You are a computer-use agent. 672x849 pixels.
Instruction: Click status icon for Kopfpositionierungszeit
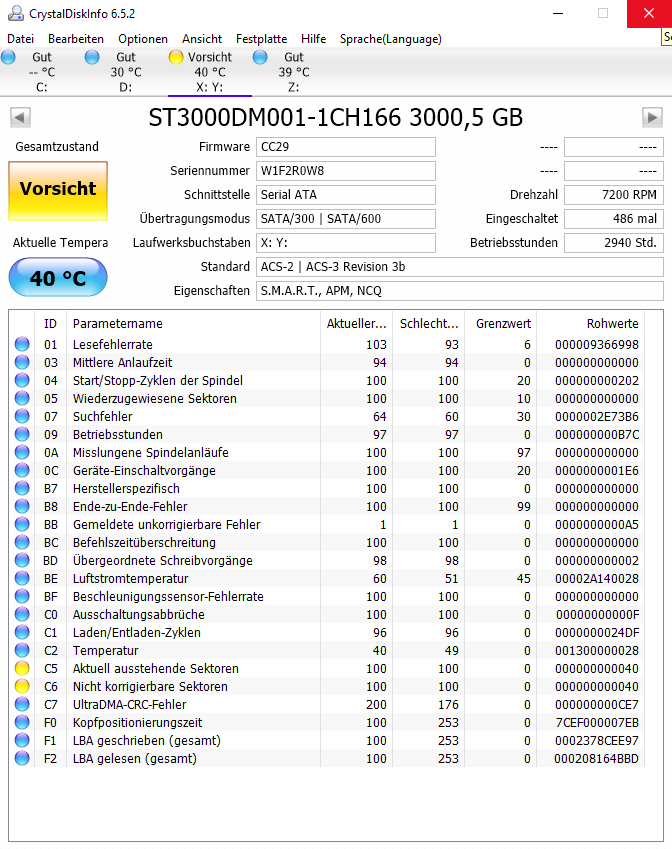coord(22,722)
